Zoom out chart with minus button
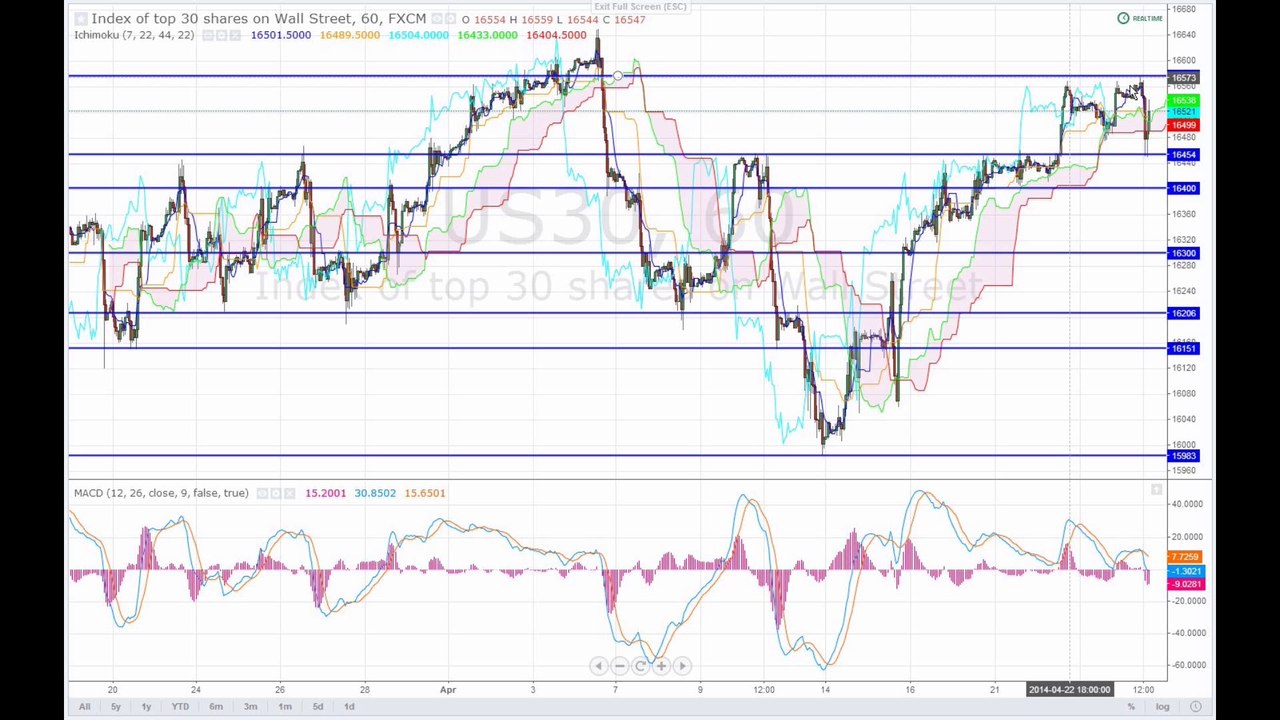The width and height of the screenshot is (1280, 720). pos(619,666)
